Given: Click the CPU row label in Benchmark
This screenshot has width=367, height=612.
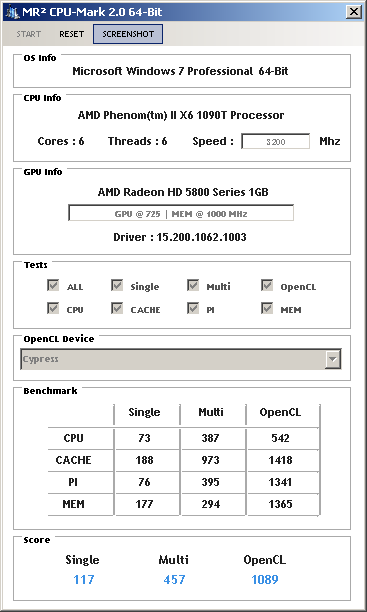Looking at the screenshot, I should [73, 438].
